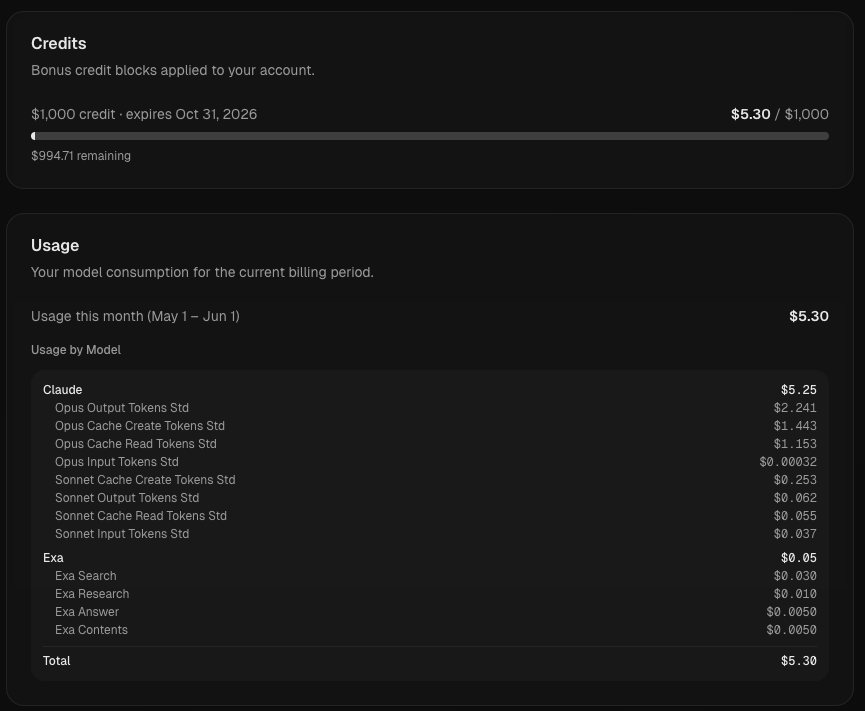The image size is (865, 711).
Task: Click the Exa Answer line item
Action: (x=436, y=612)
